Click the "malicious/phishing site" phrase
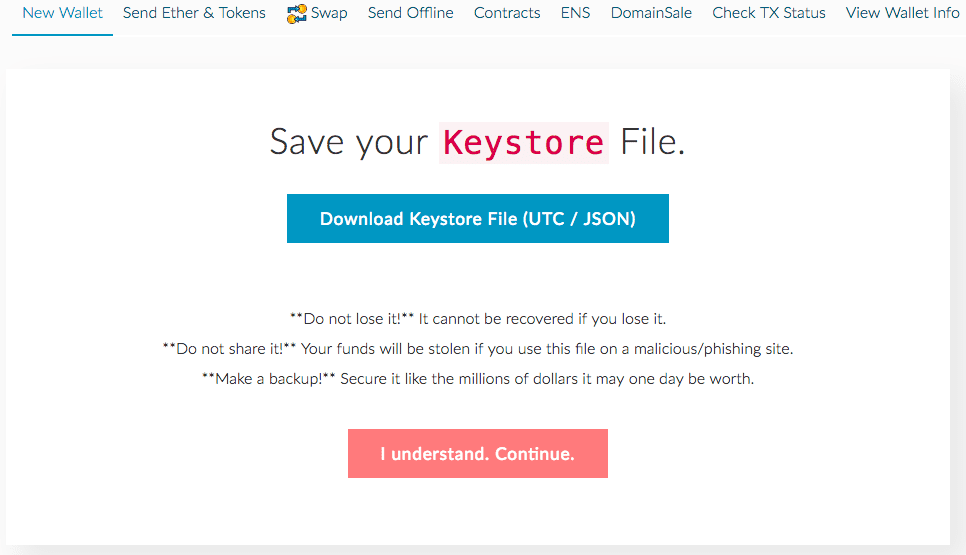 coord(713,349)
